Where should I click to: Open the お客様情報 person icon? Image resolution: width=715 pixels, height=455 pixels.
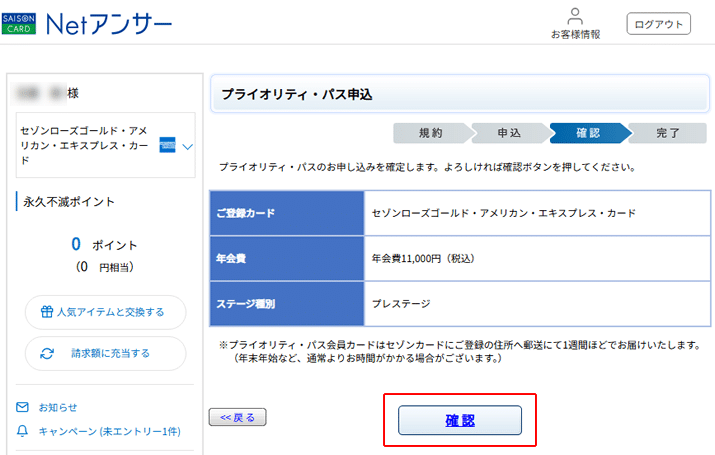(x=575, y=16)
